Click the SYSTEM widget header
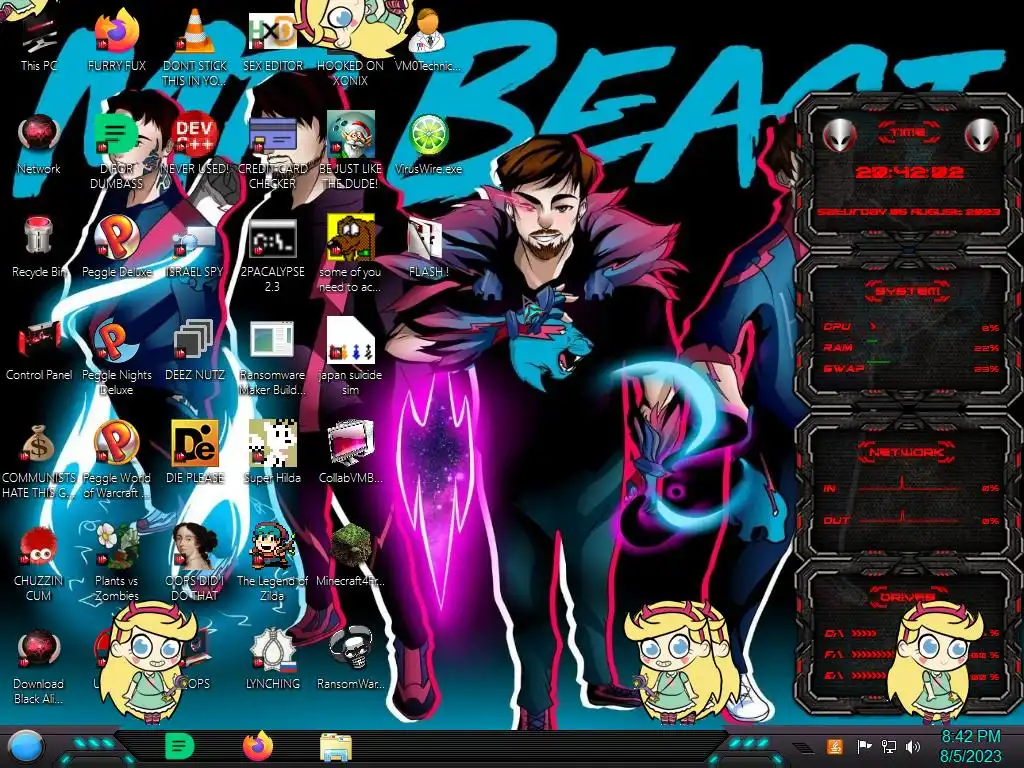Image resolution: width=1024 pixels, height=768 pixels. pyautogui.click(x=908, y=291)
